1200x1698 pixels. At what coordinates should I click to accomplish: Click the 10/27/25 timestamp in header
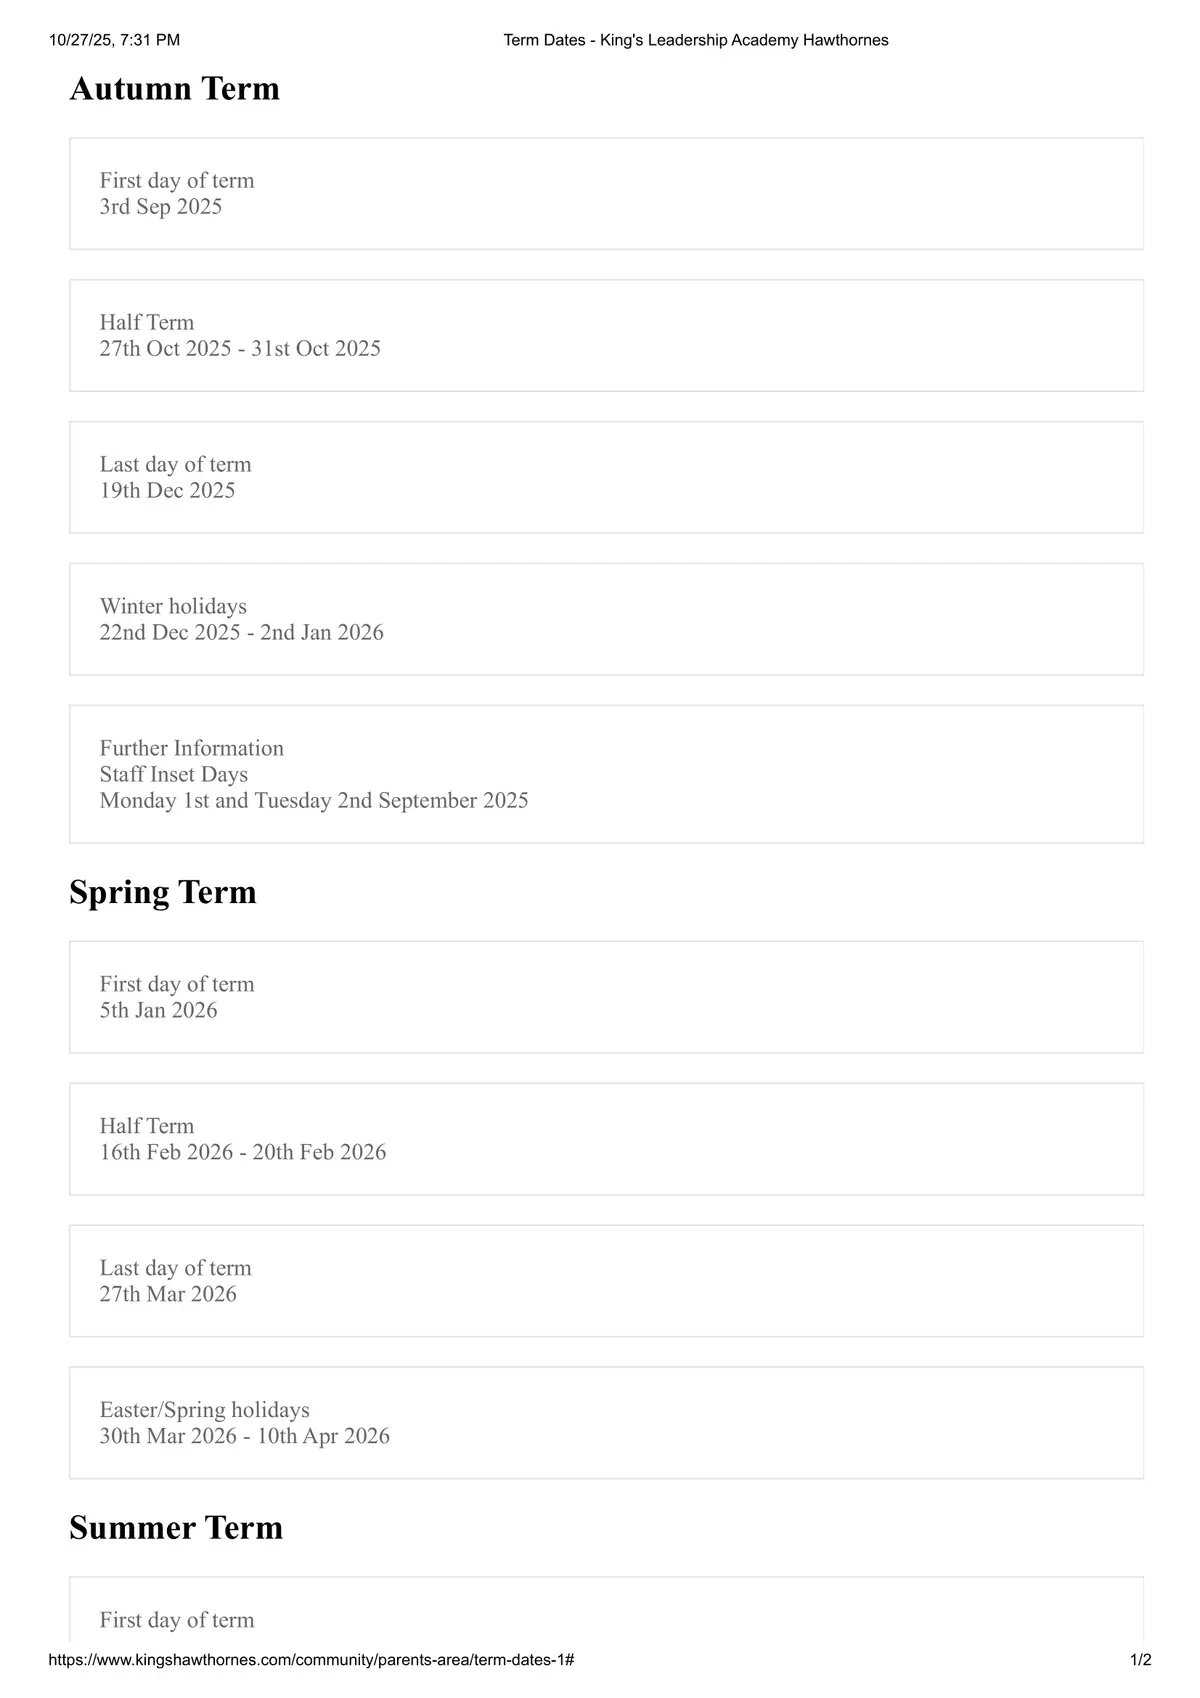click(114, 40)
